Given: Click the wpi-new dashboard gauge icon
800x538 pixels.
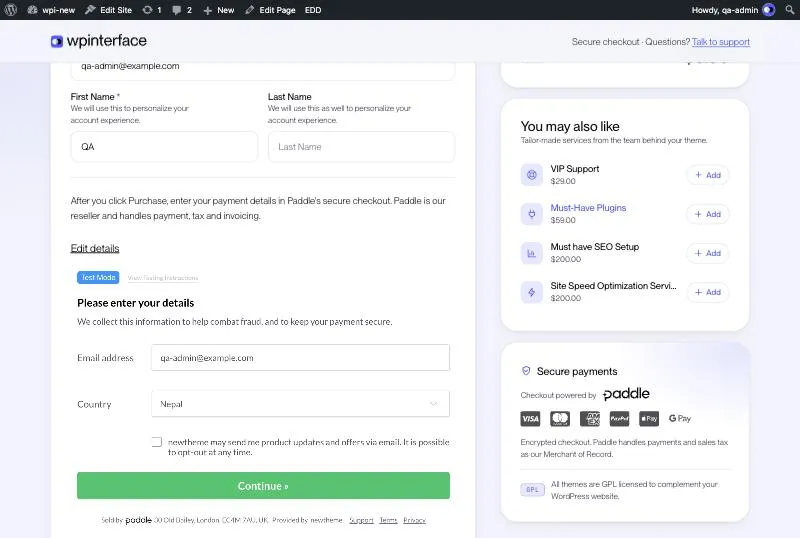Looking at the screenshot, I should click(x=32, y=10).
